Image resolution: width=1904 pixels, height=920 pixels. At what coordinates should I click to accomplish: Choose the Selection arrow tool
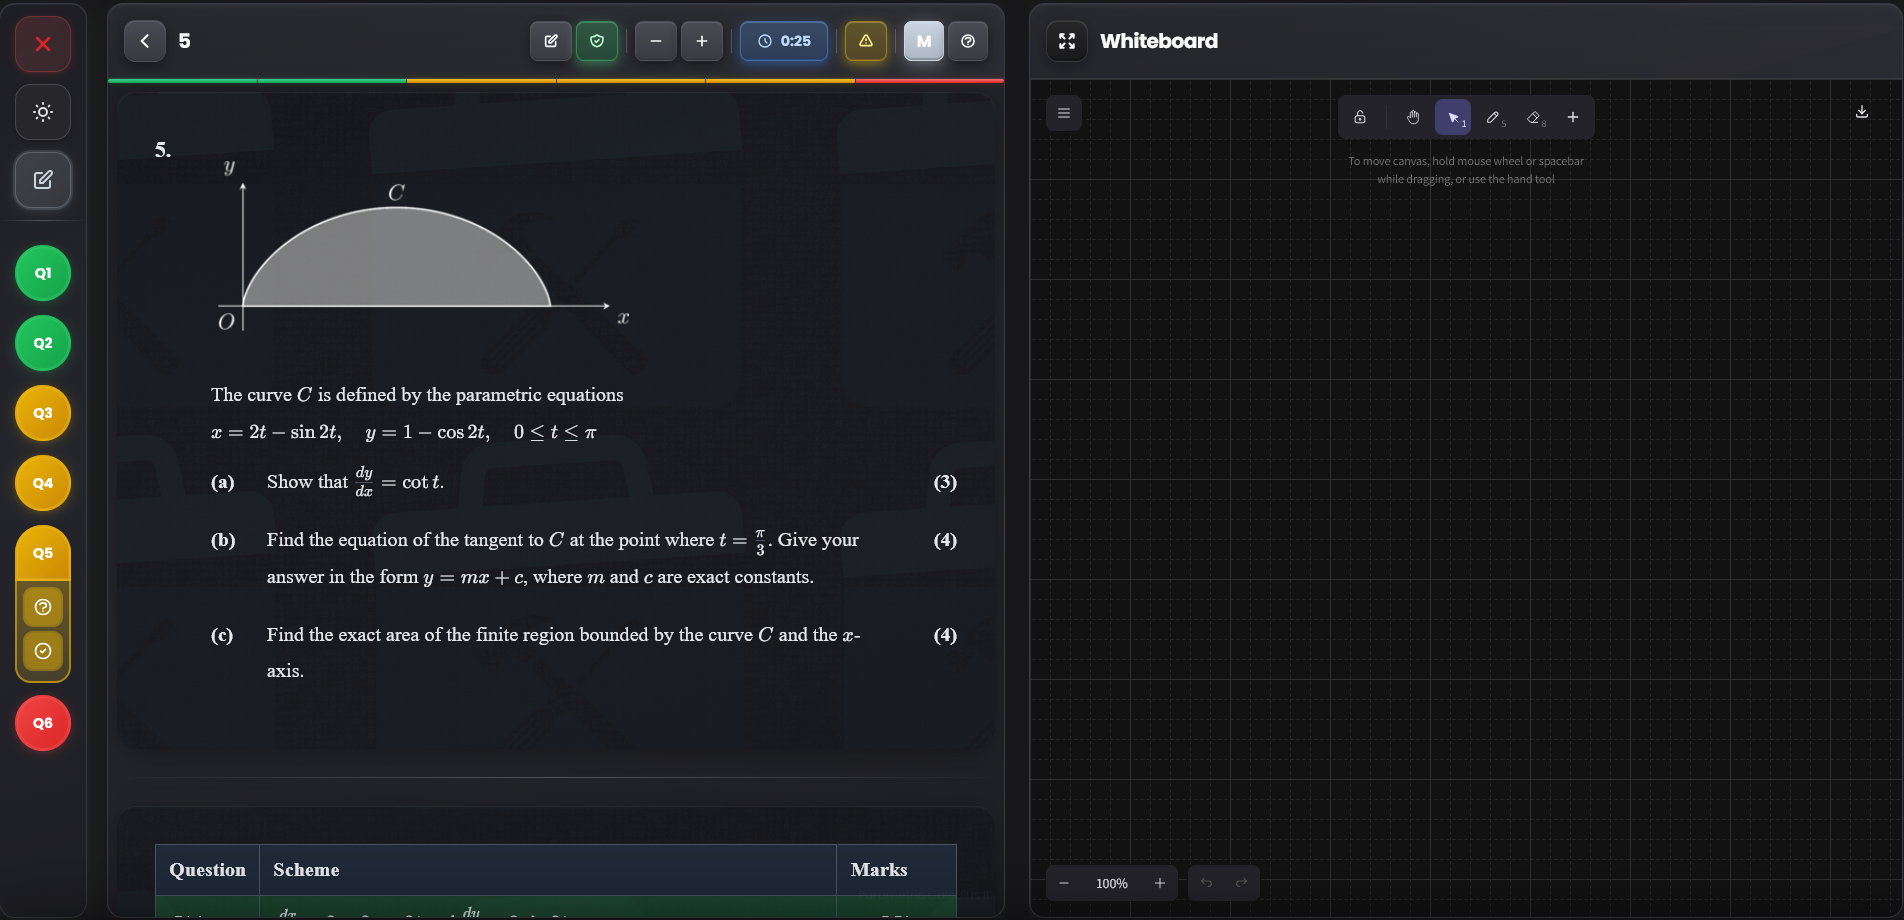[1453, 117]
